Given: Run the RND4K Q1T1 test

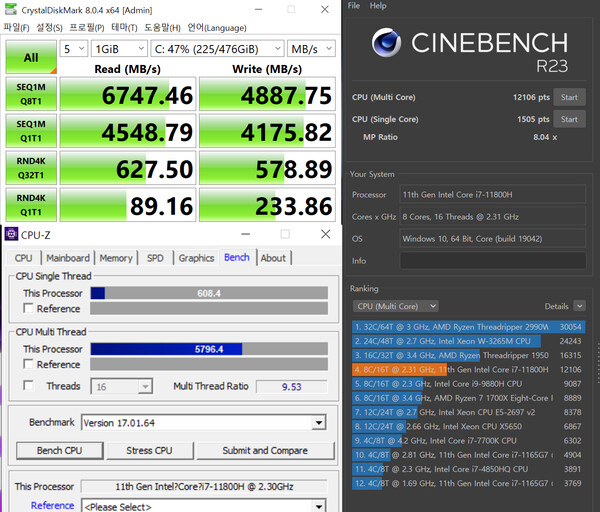Looking at the screenshot, I should 31,205.
